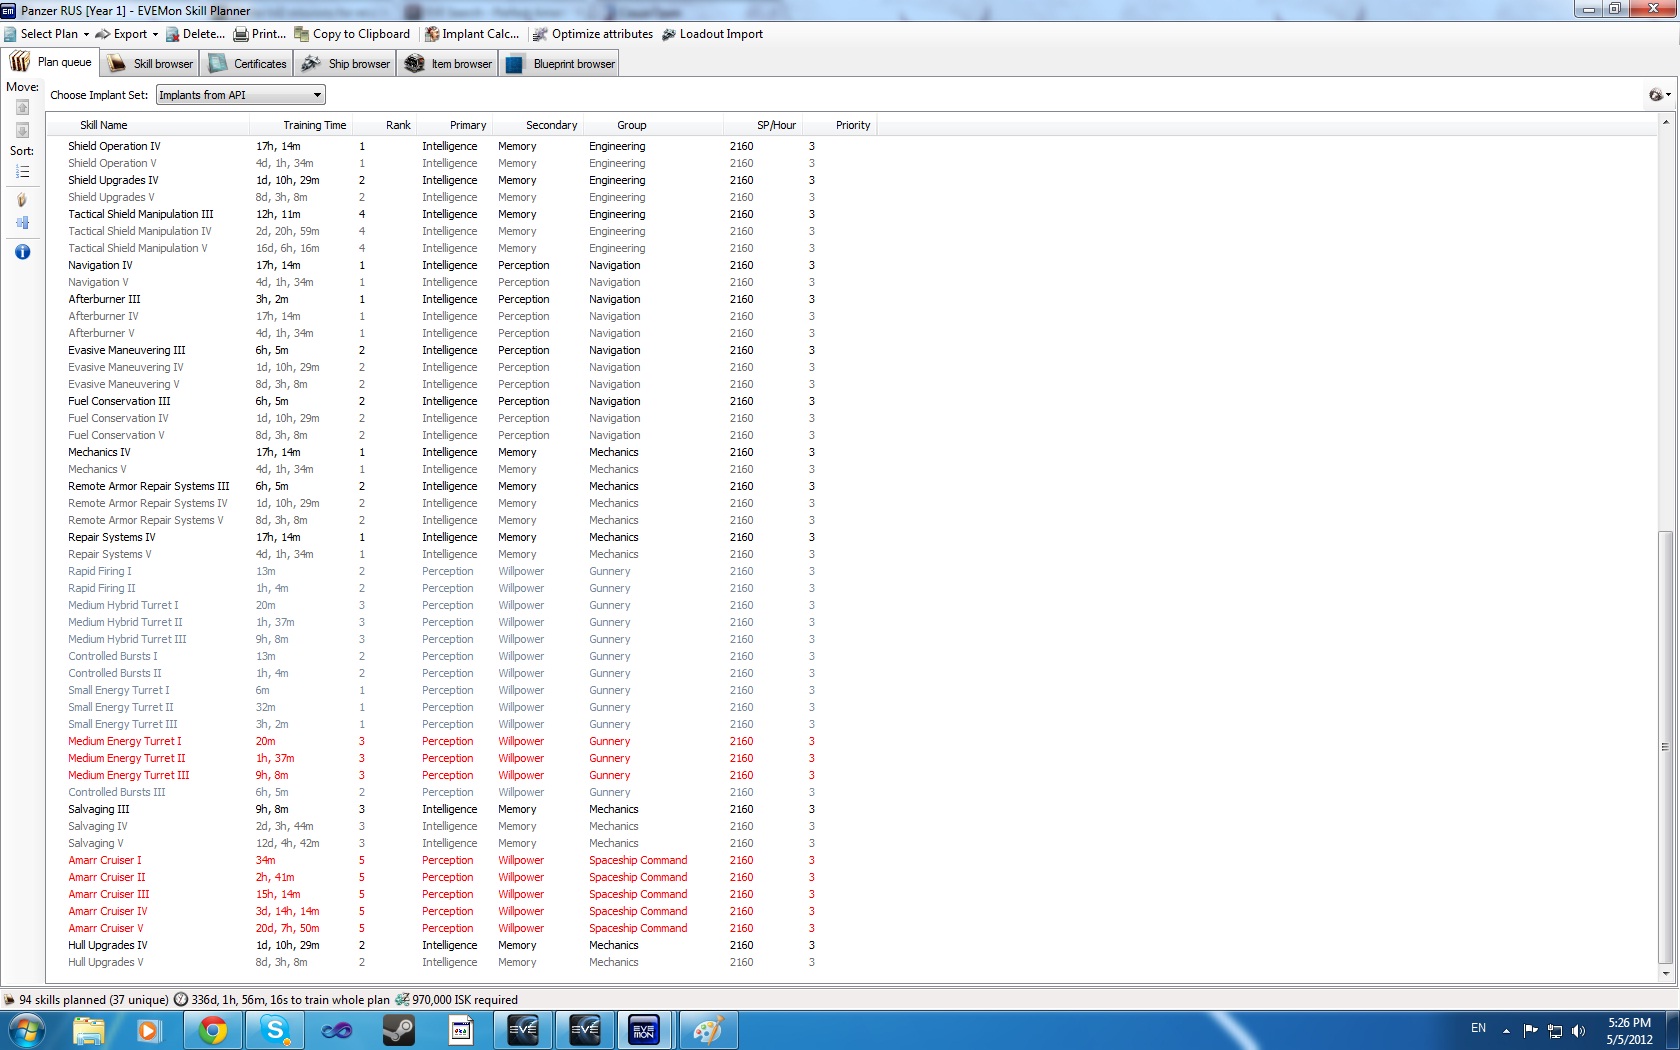Click the numbered-list Sort icon
This screenshot has width=1680, height=1050.
click(22, 172)
